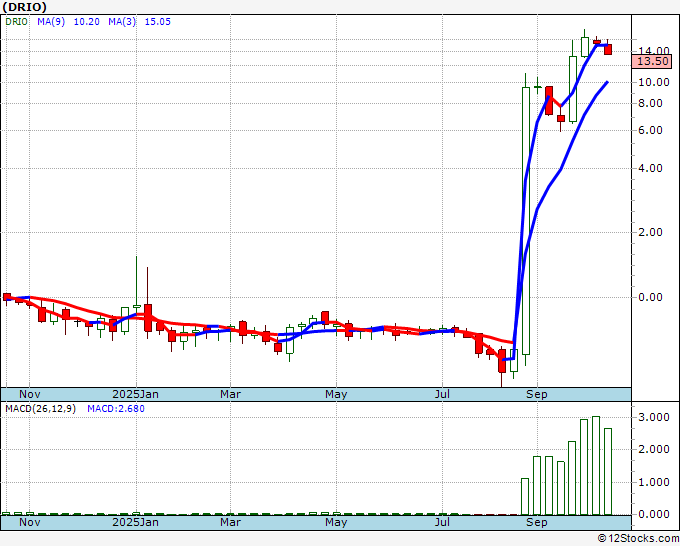The width and height of the screenshot is (680, 546).
Task: Click the Mar label on MACD time axis
Action: tap(230, 522)
